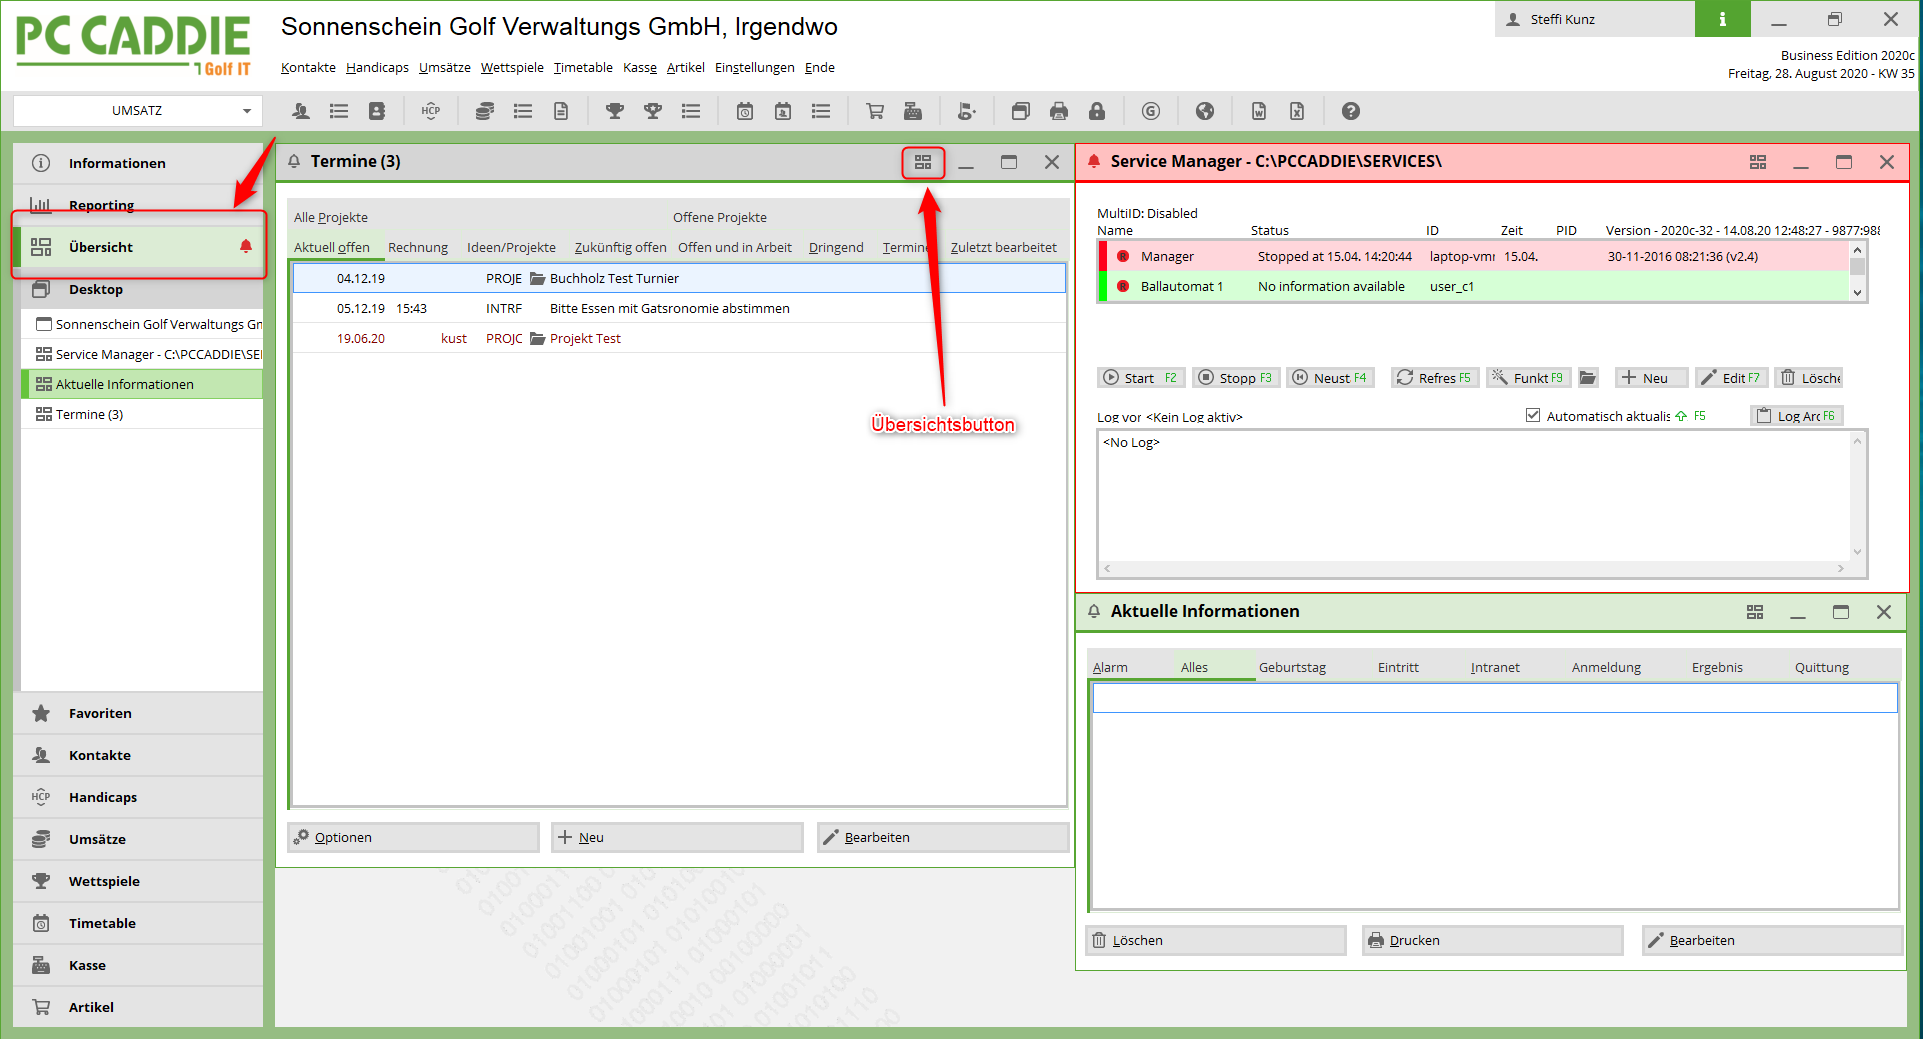This screenshot has height=1039, width=1923.
Task: Collapse the Desktop sidebar section
Action: click(x=138, y=289)
